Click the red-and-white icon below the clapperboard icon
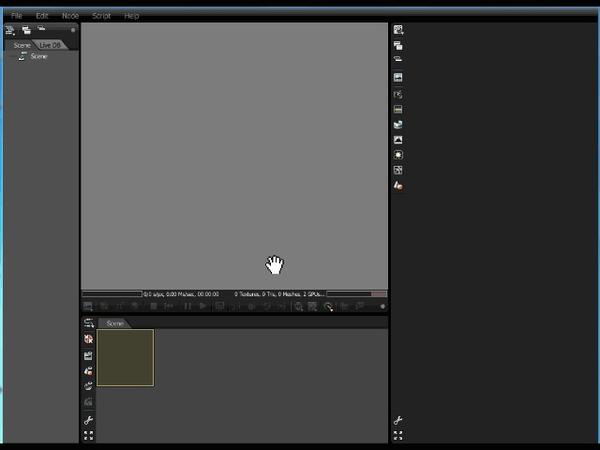The width and height of the screenshot is (600, 450). click(88, 371)
